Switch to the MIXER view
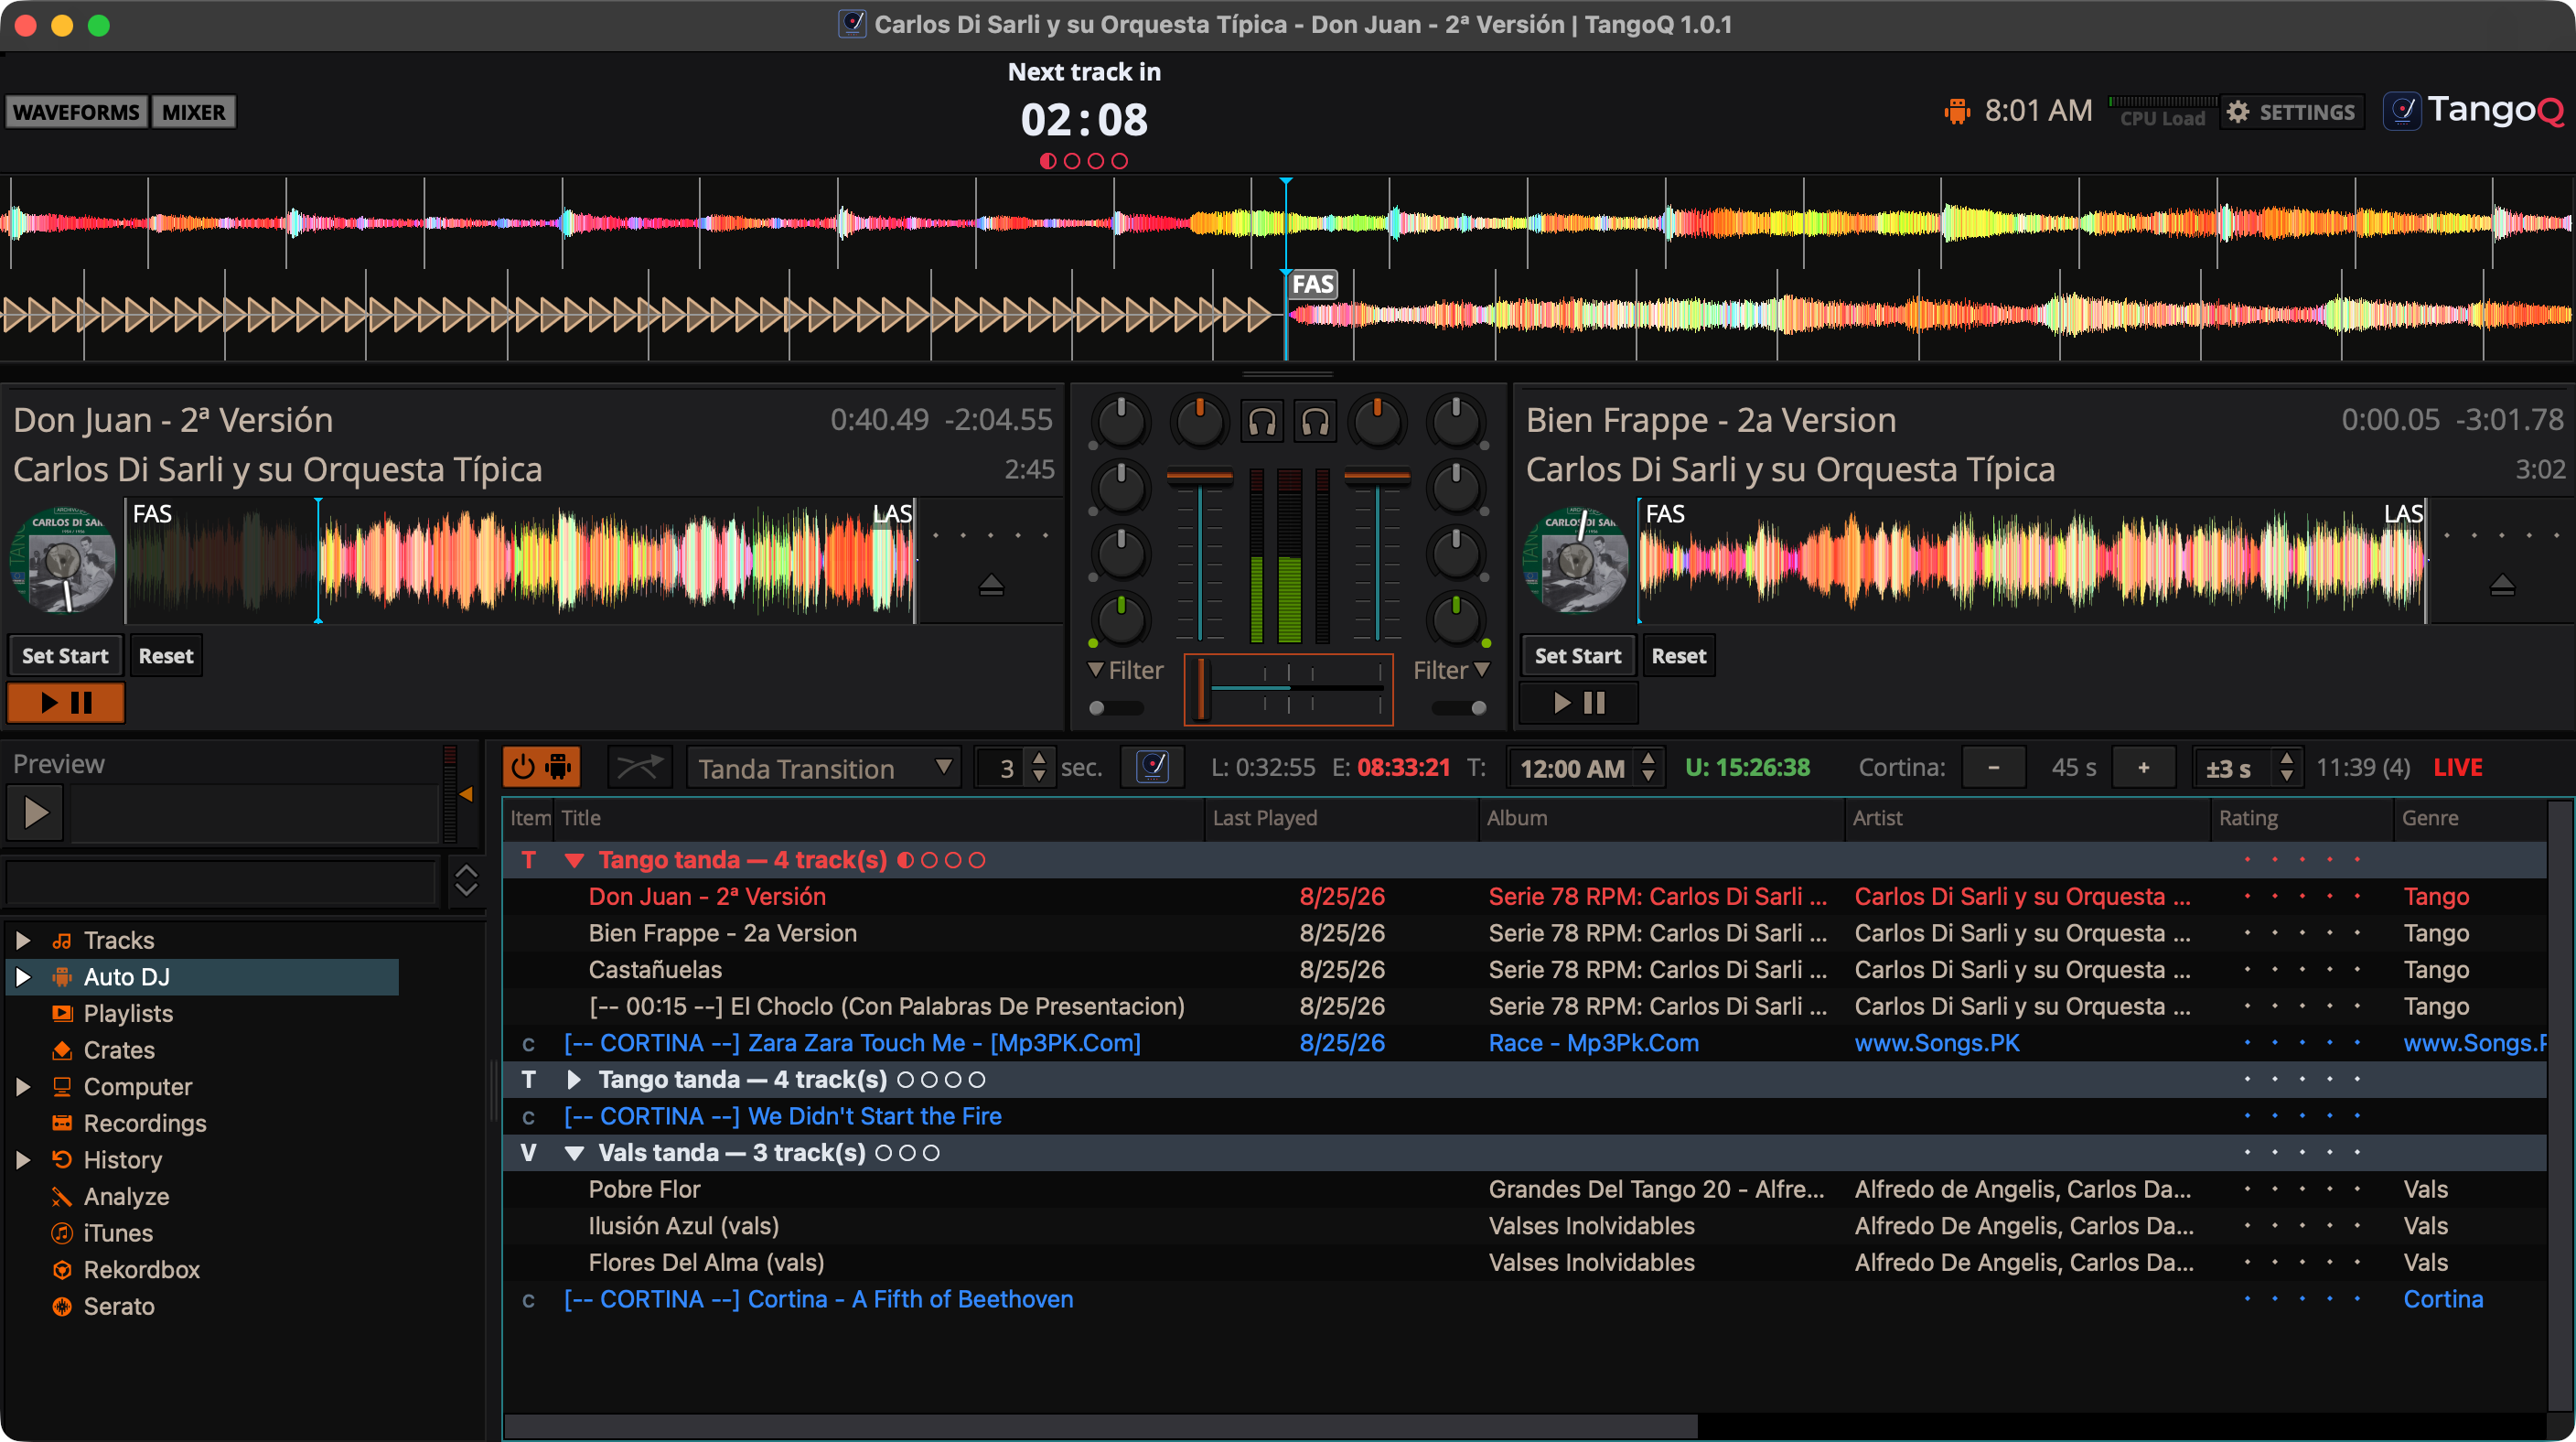 (194, 112)
